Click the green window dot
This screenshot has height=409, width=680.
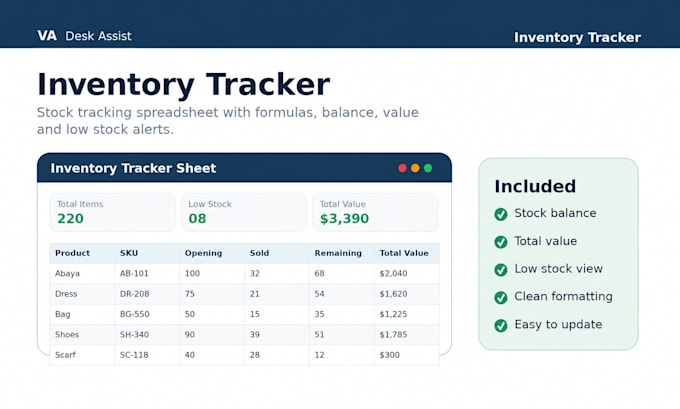click(428, 168)
